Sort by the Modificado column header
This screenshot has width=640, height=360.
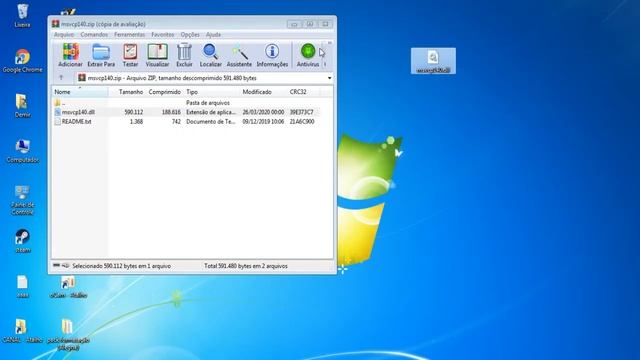pyautogui.click(x=263, y=92)
